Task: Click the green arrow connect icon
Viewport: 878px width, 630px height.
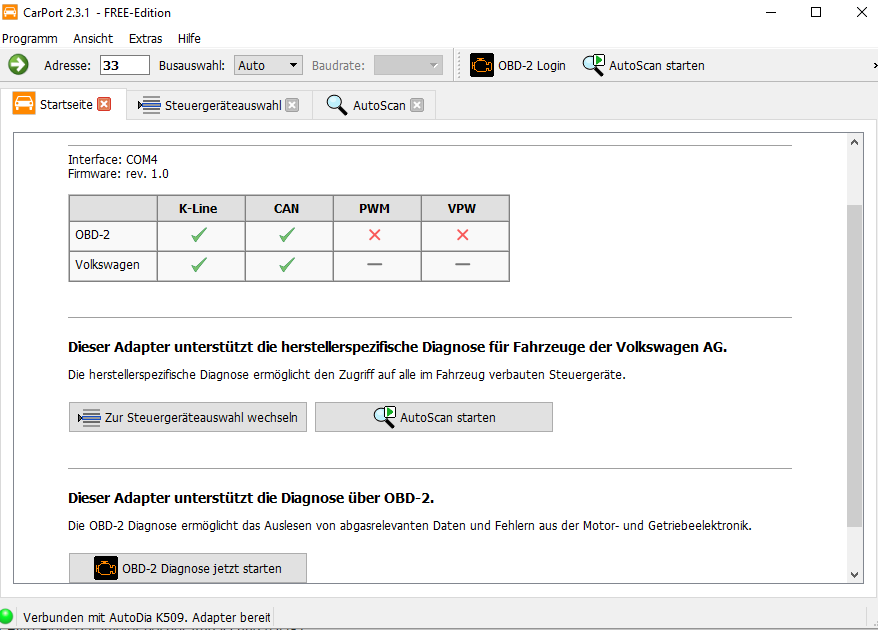Action: (18, 65)
